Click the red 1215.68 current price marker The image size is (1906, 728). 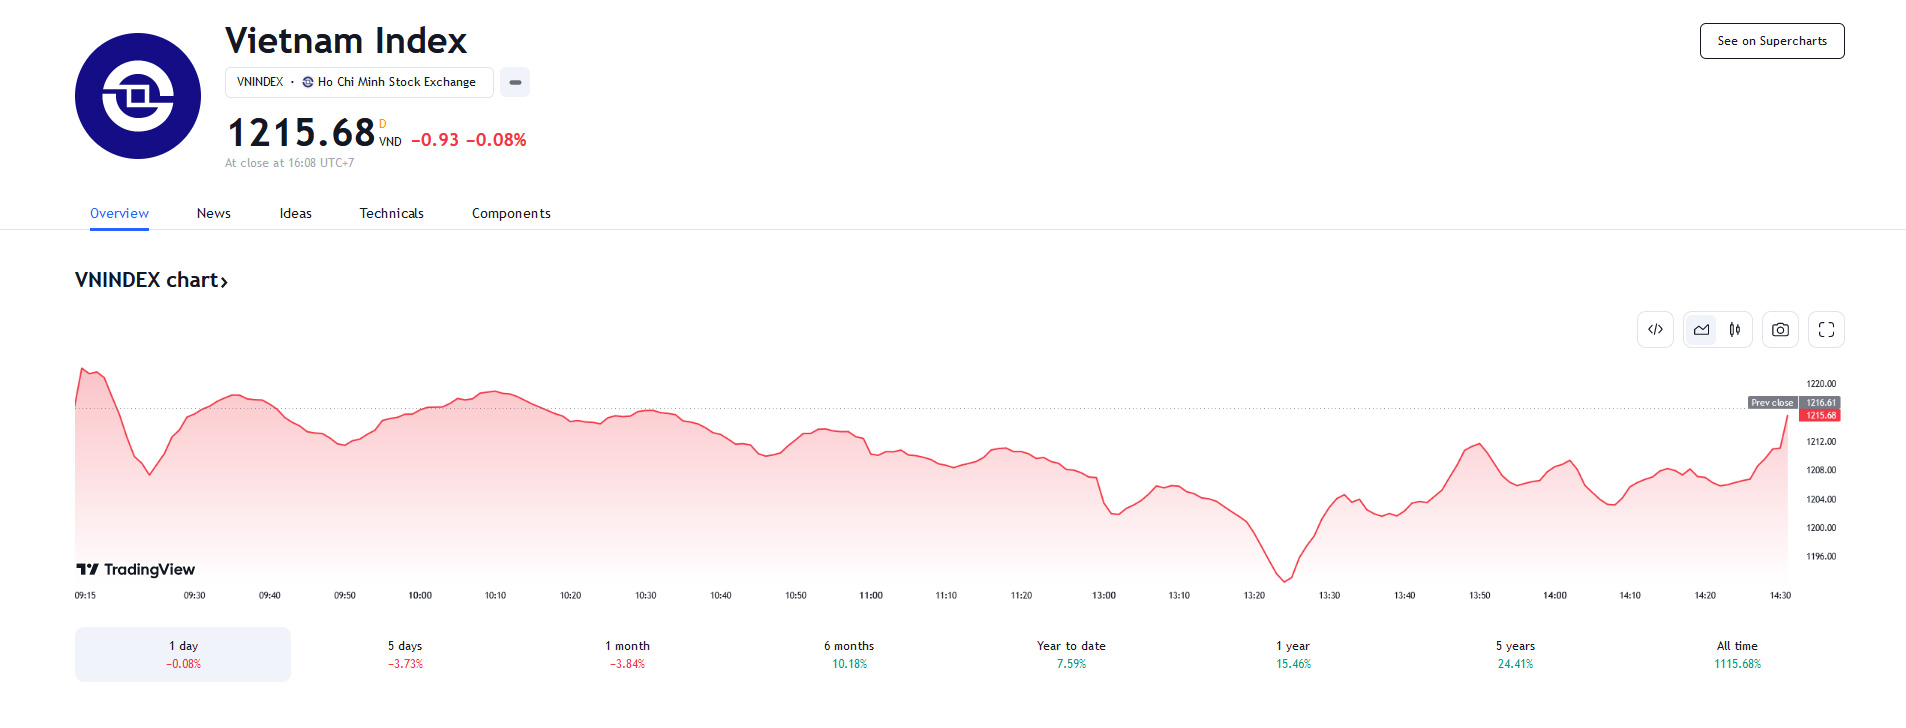1821,416
